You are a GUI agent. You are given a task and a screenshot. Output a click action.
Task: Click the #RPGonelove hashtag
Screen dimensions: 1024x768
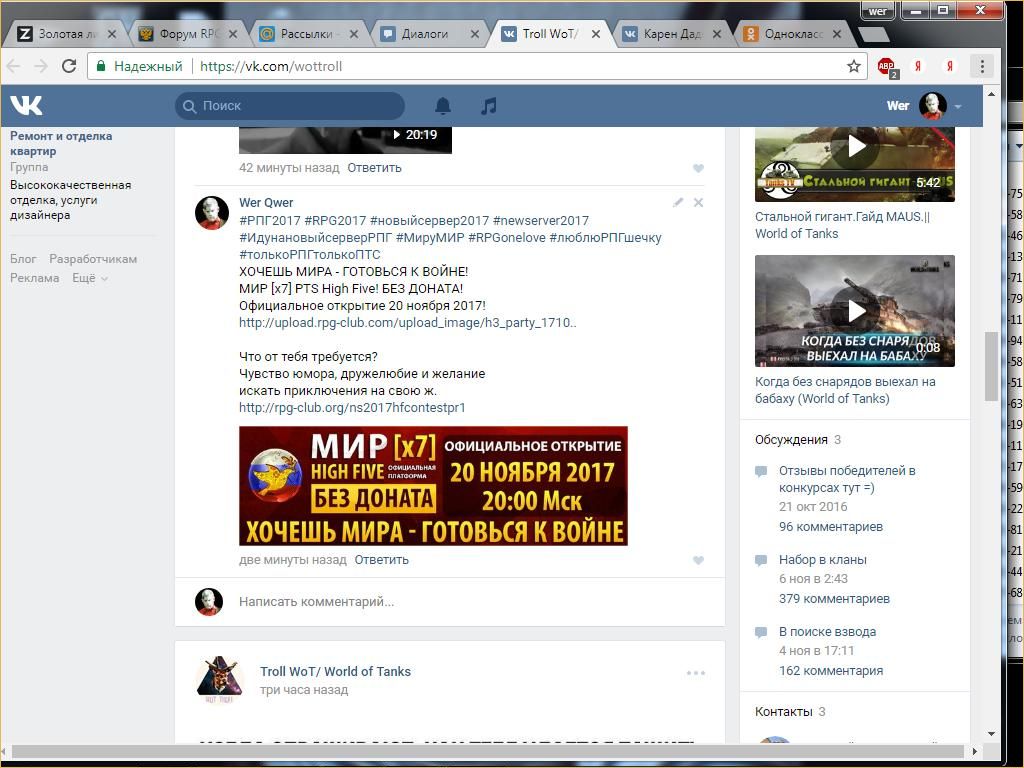tap(507, 238)
